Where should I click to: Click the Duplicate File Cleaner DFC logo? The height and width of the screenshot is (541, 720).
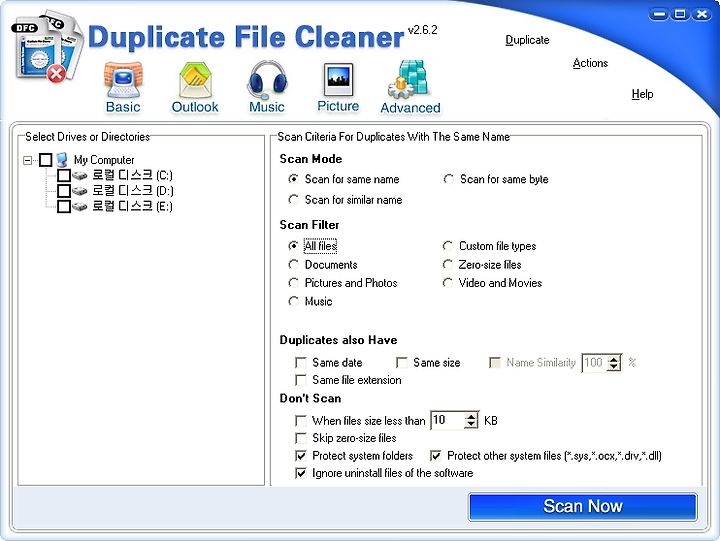[48, 48]
